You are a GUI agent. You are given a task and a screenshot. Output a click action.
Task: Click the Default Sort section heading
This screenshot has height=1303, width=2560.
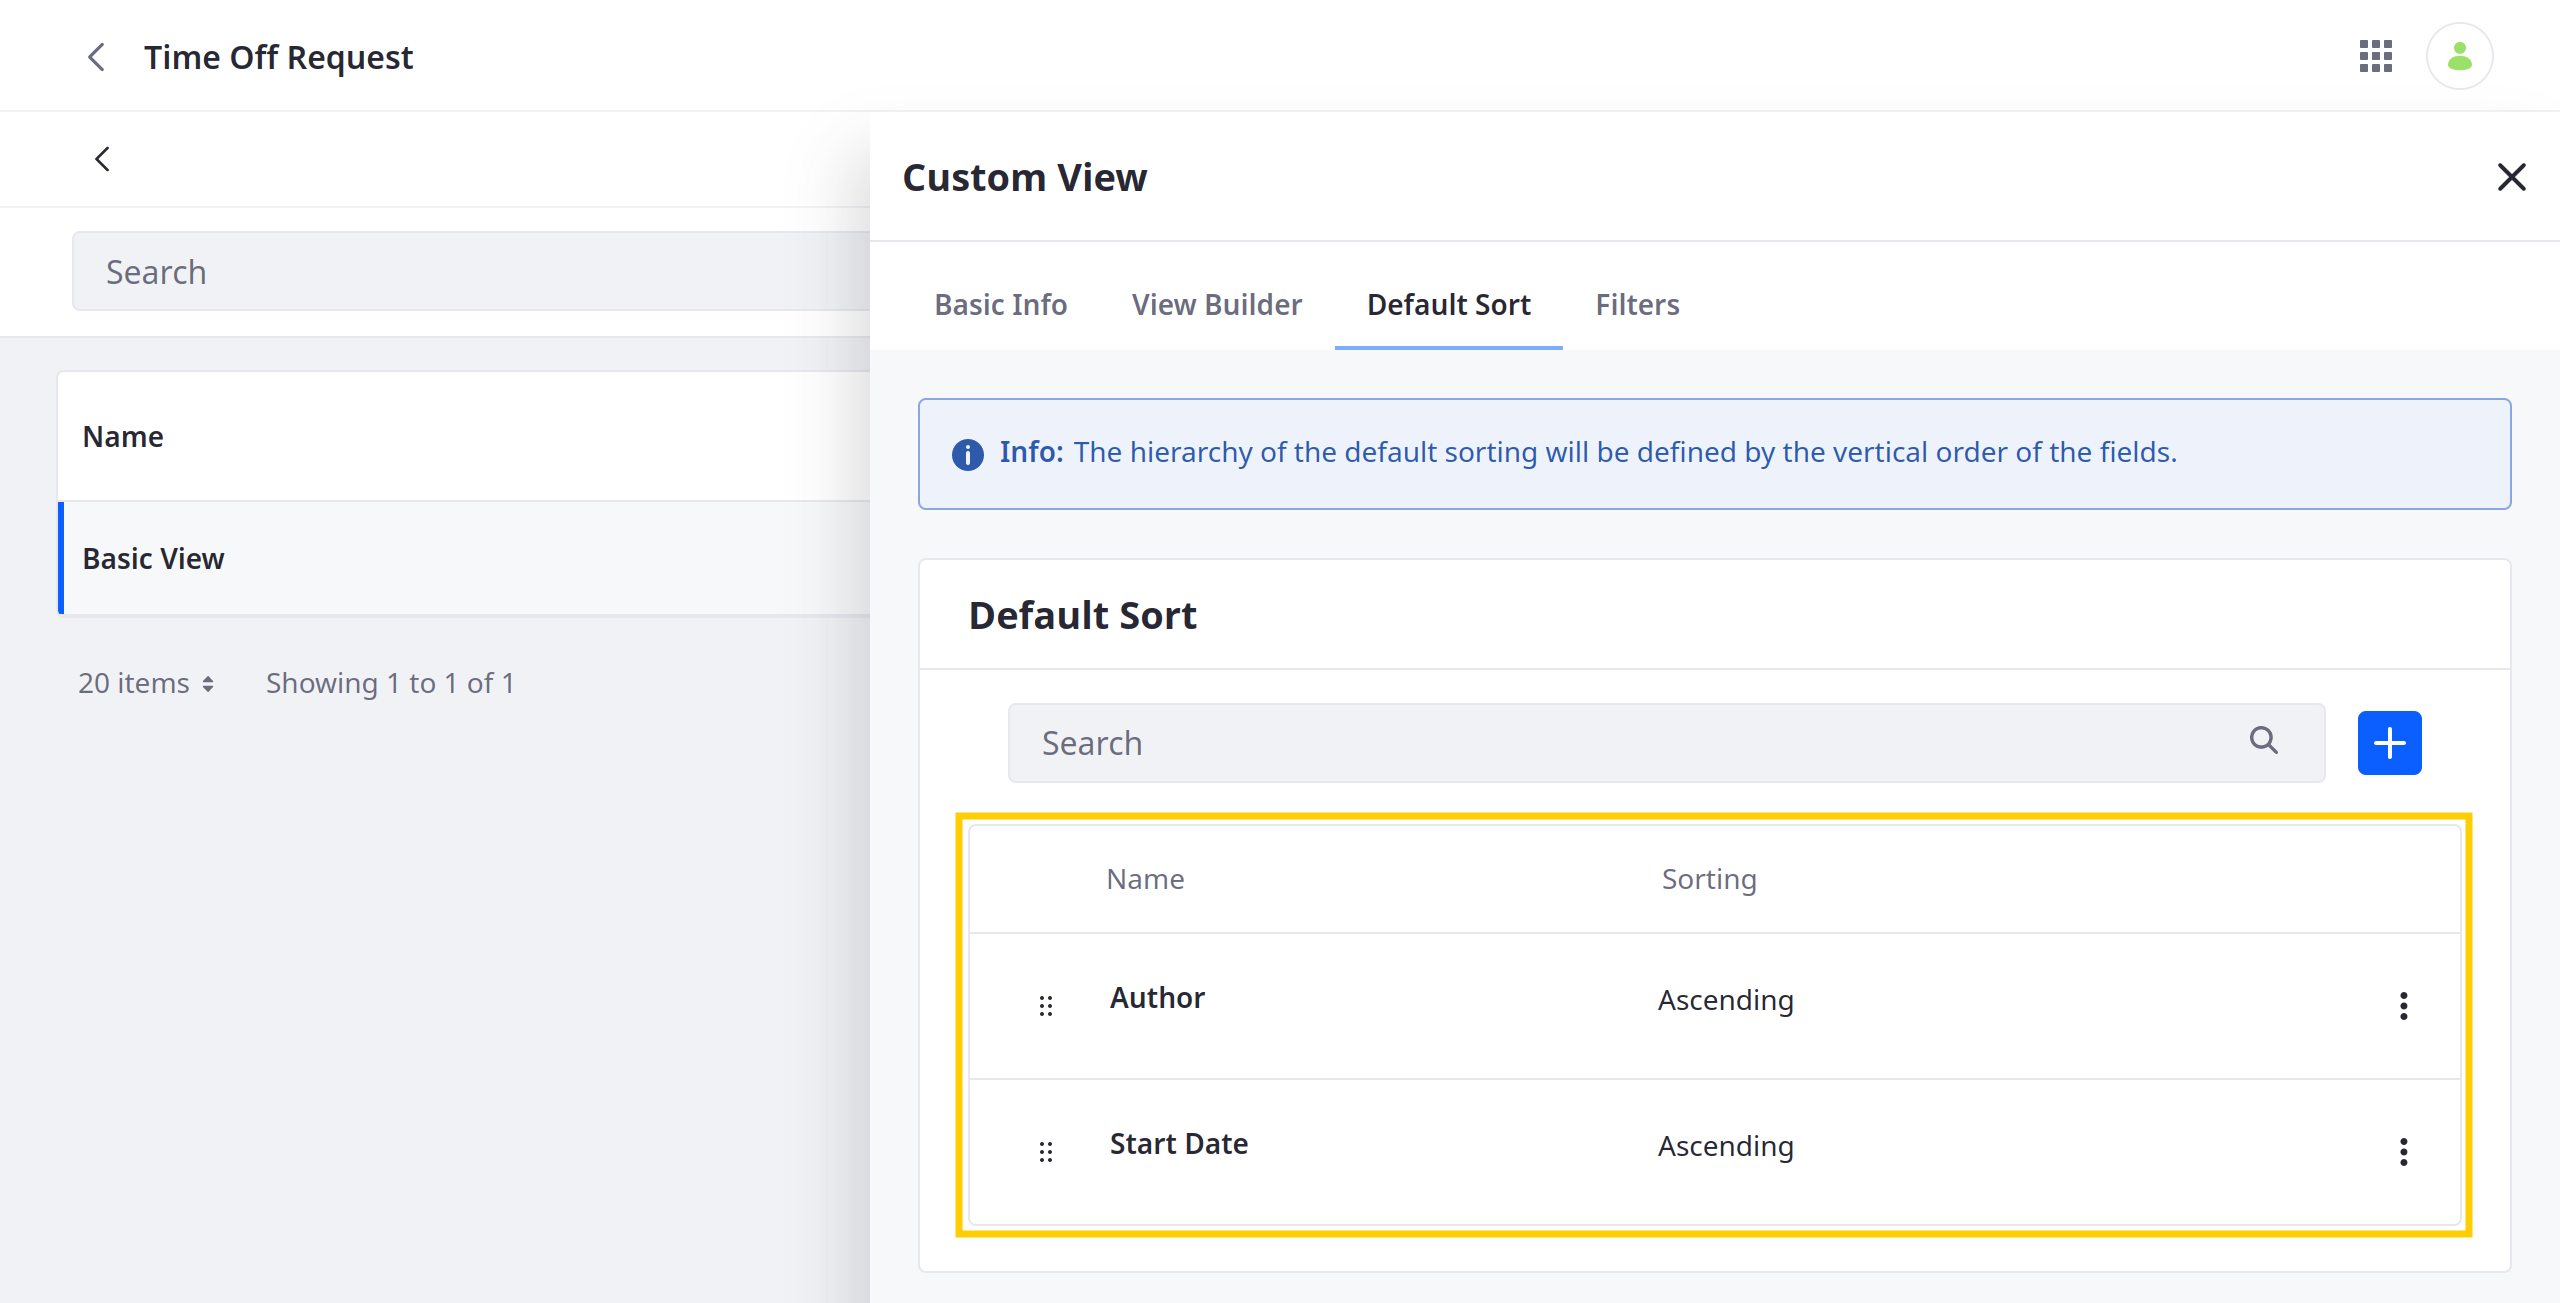tap(1082, 615)
